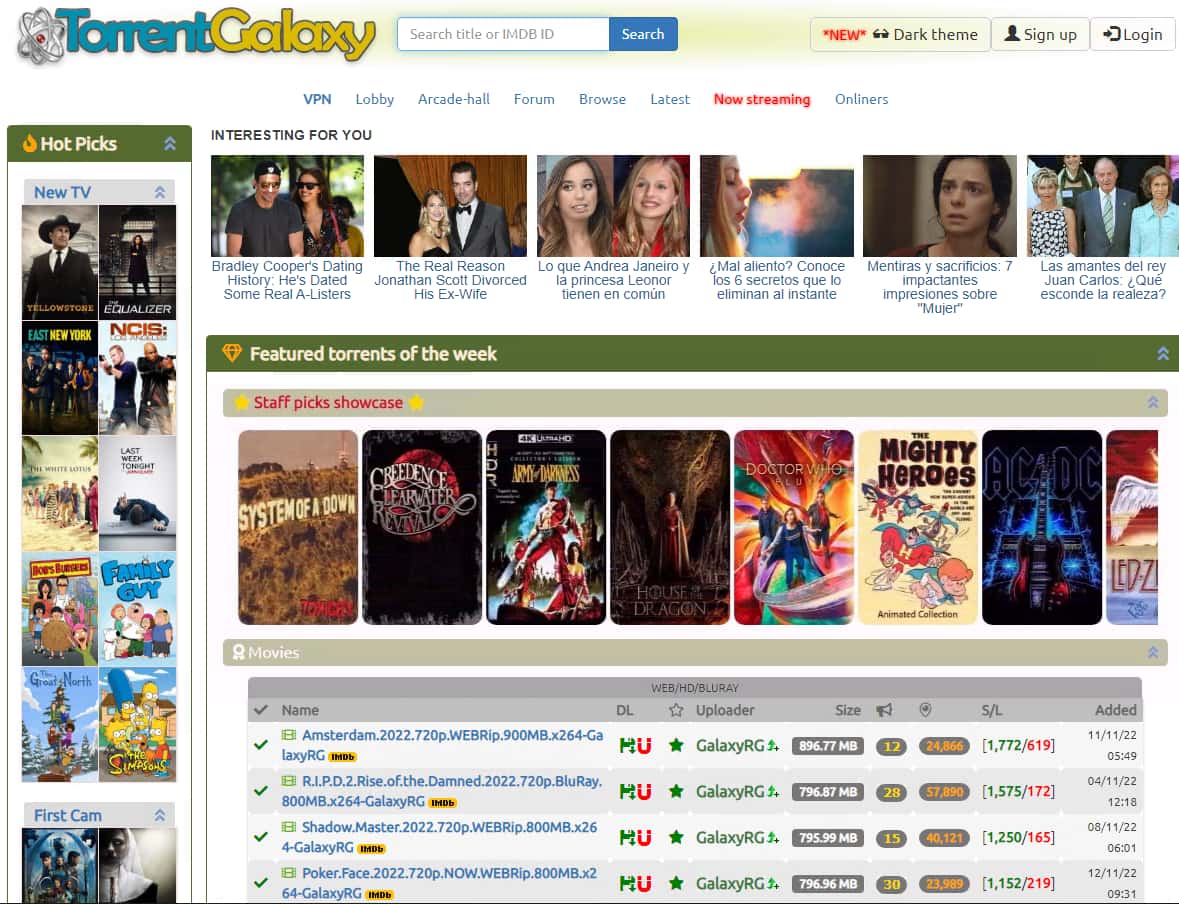Open House of the Dragon poster
Viewport: 1179px width, 904px height.
pos(670,527)
